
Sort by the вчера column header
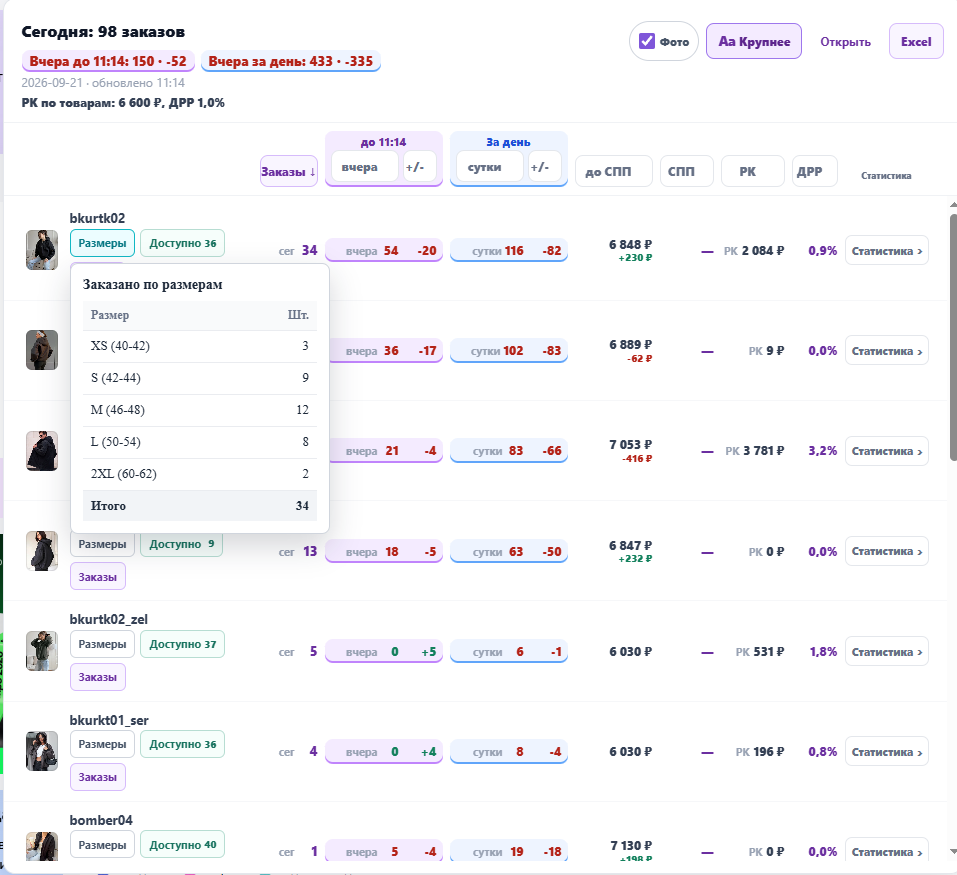(x=364, y=167)
